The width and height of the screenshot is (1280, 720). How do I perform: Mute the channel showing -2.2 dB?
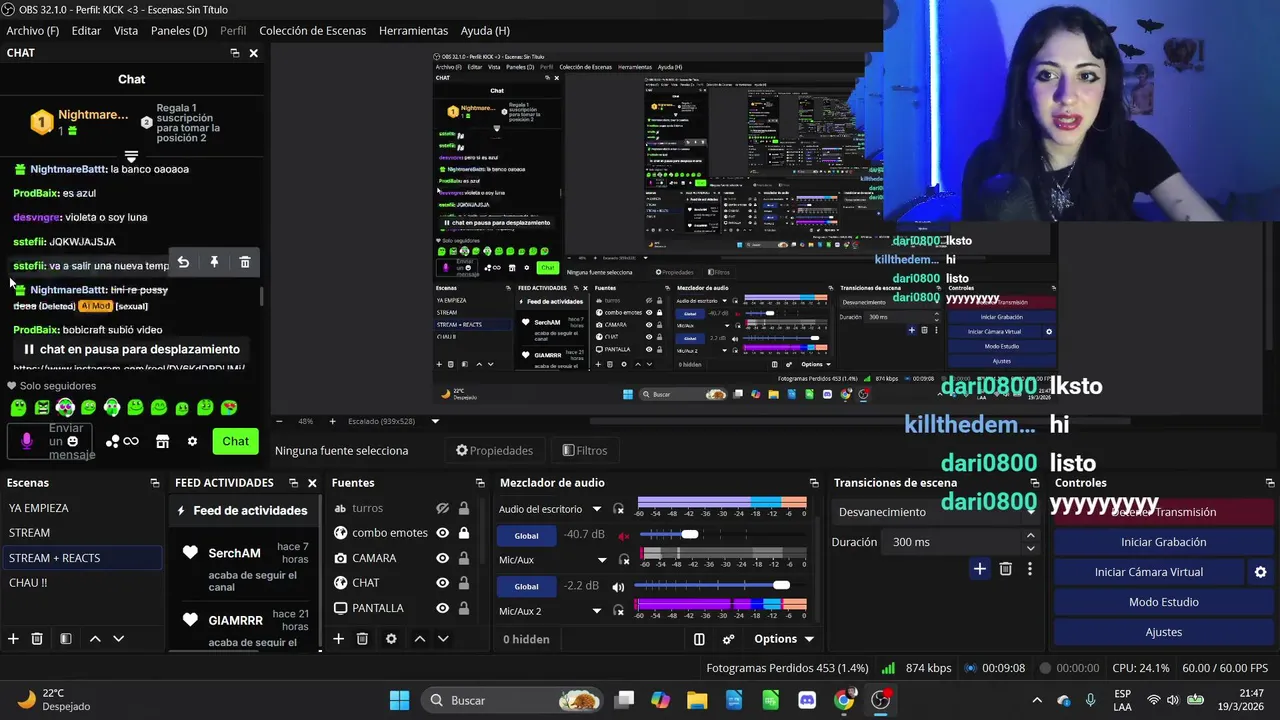click(x=618, y=587)
